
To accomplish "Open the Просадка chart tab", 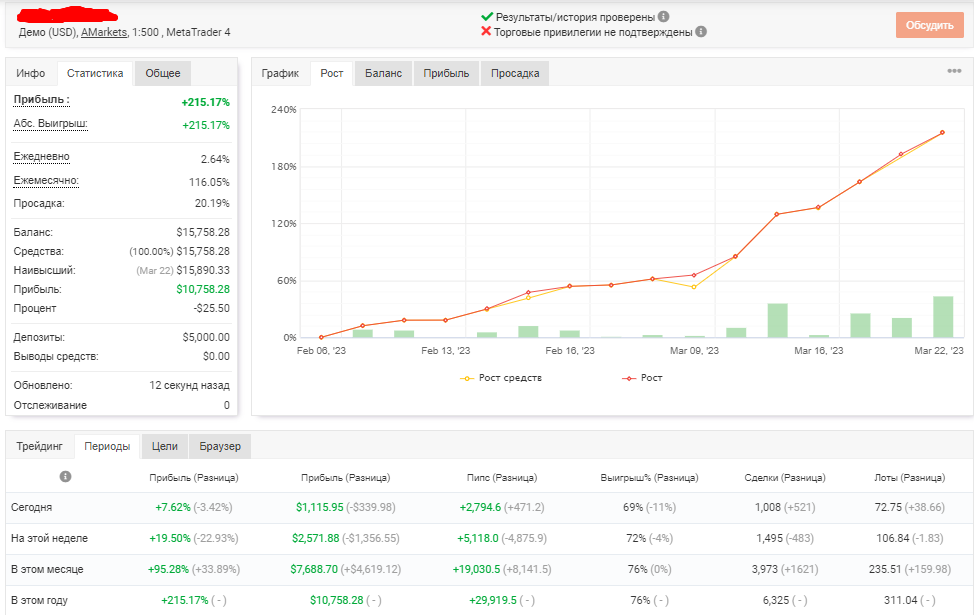I will (x=515, y=73).
